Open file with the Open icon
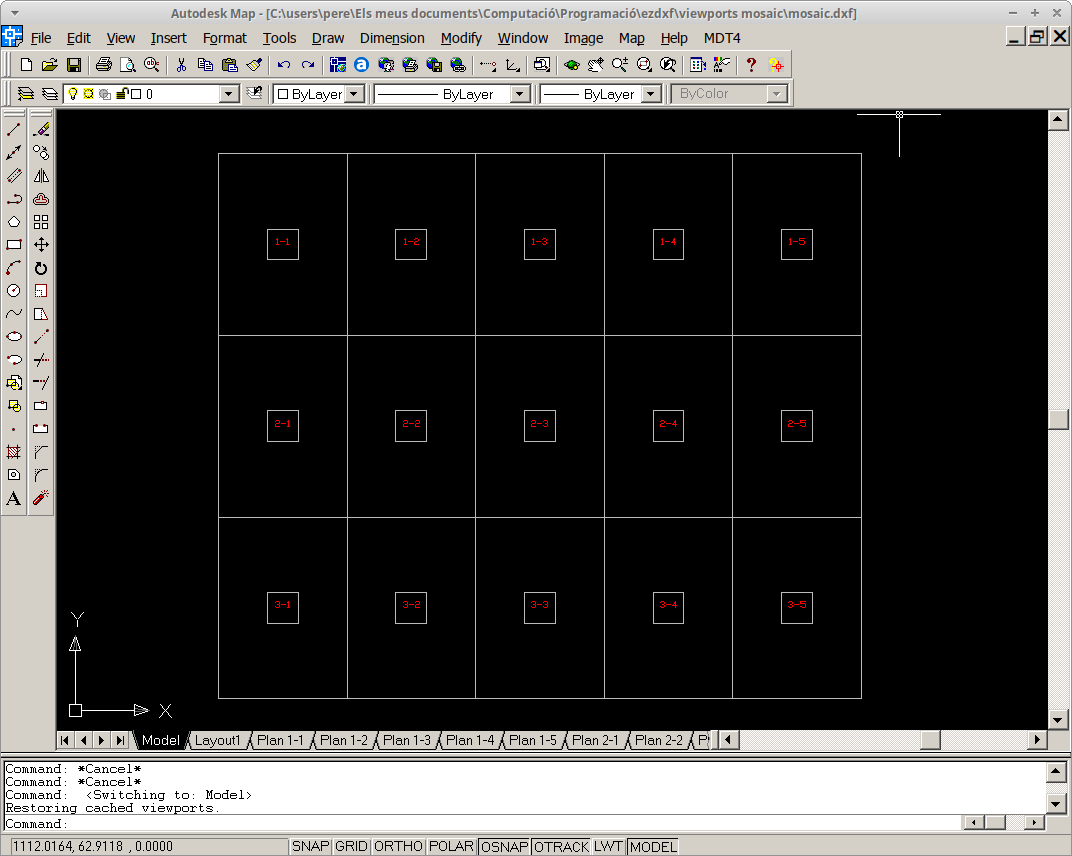 50,65
